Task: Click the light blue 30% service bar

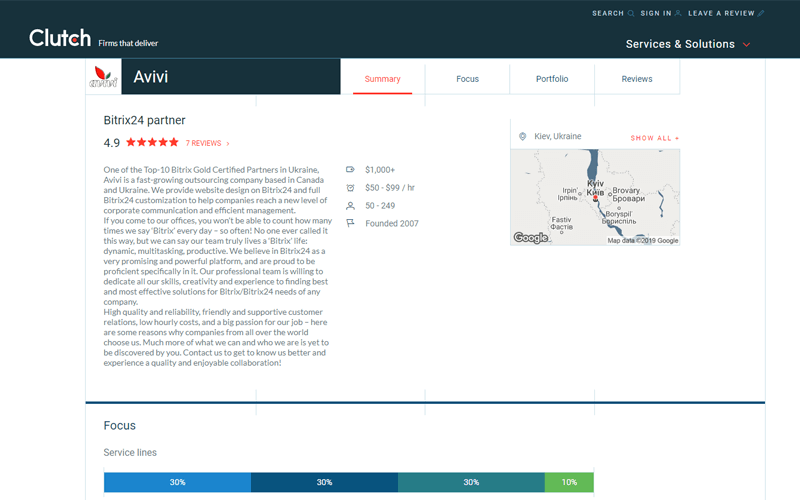Action: point(178,482)
